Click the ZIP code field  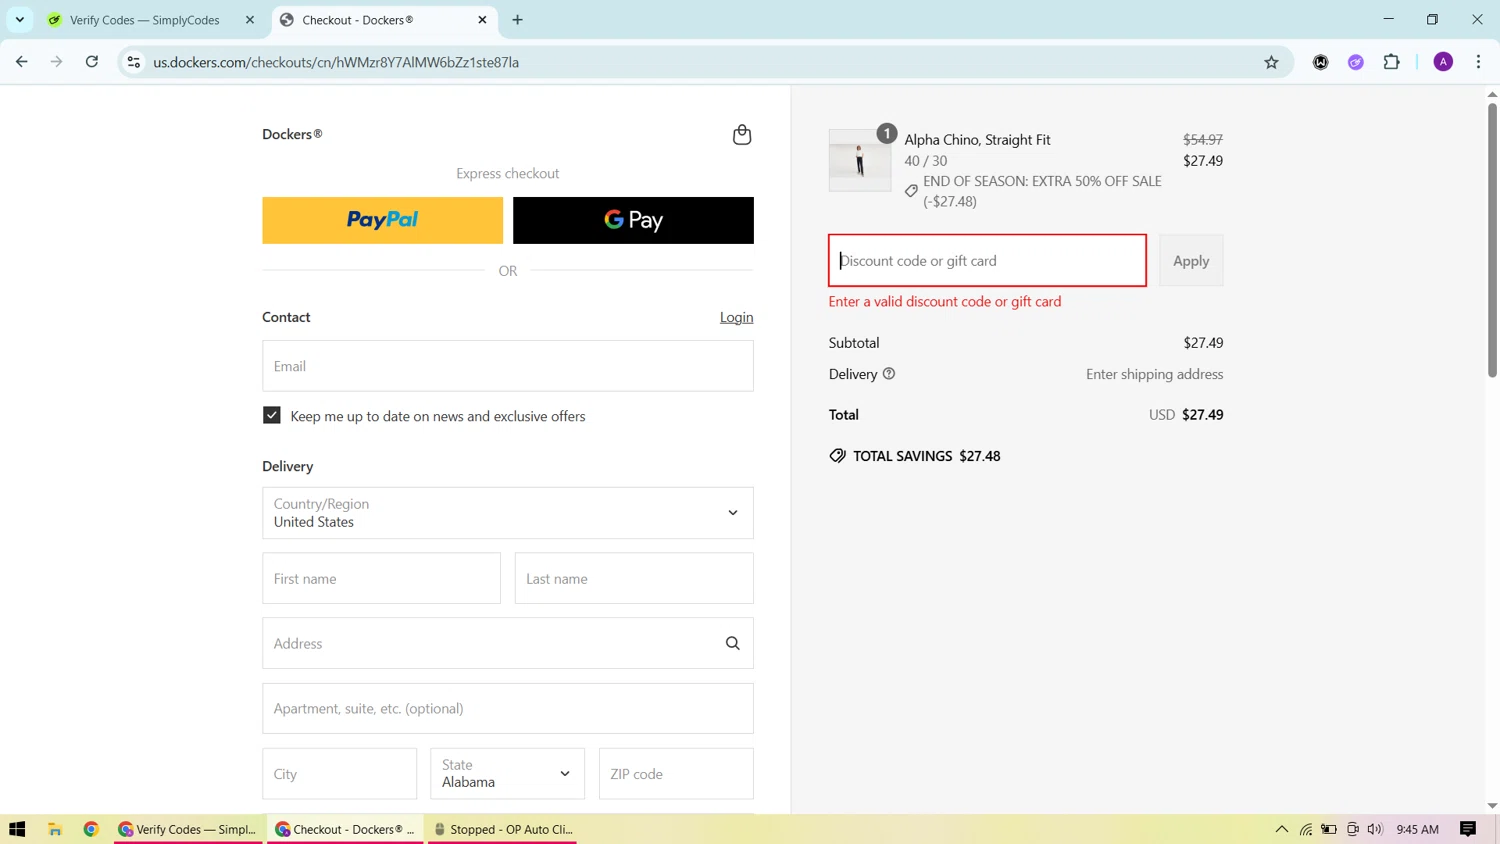676,774
